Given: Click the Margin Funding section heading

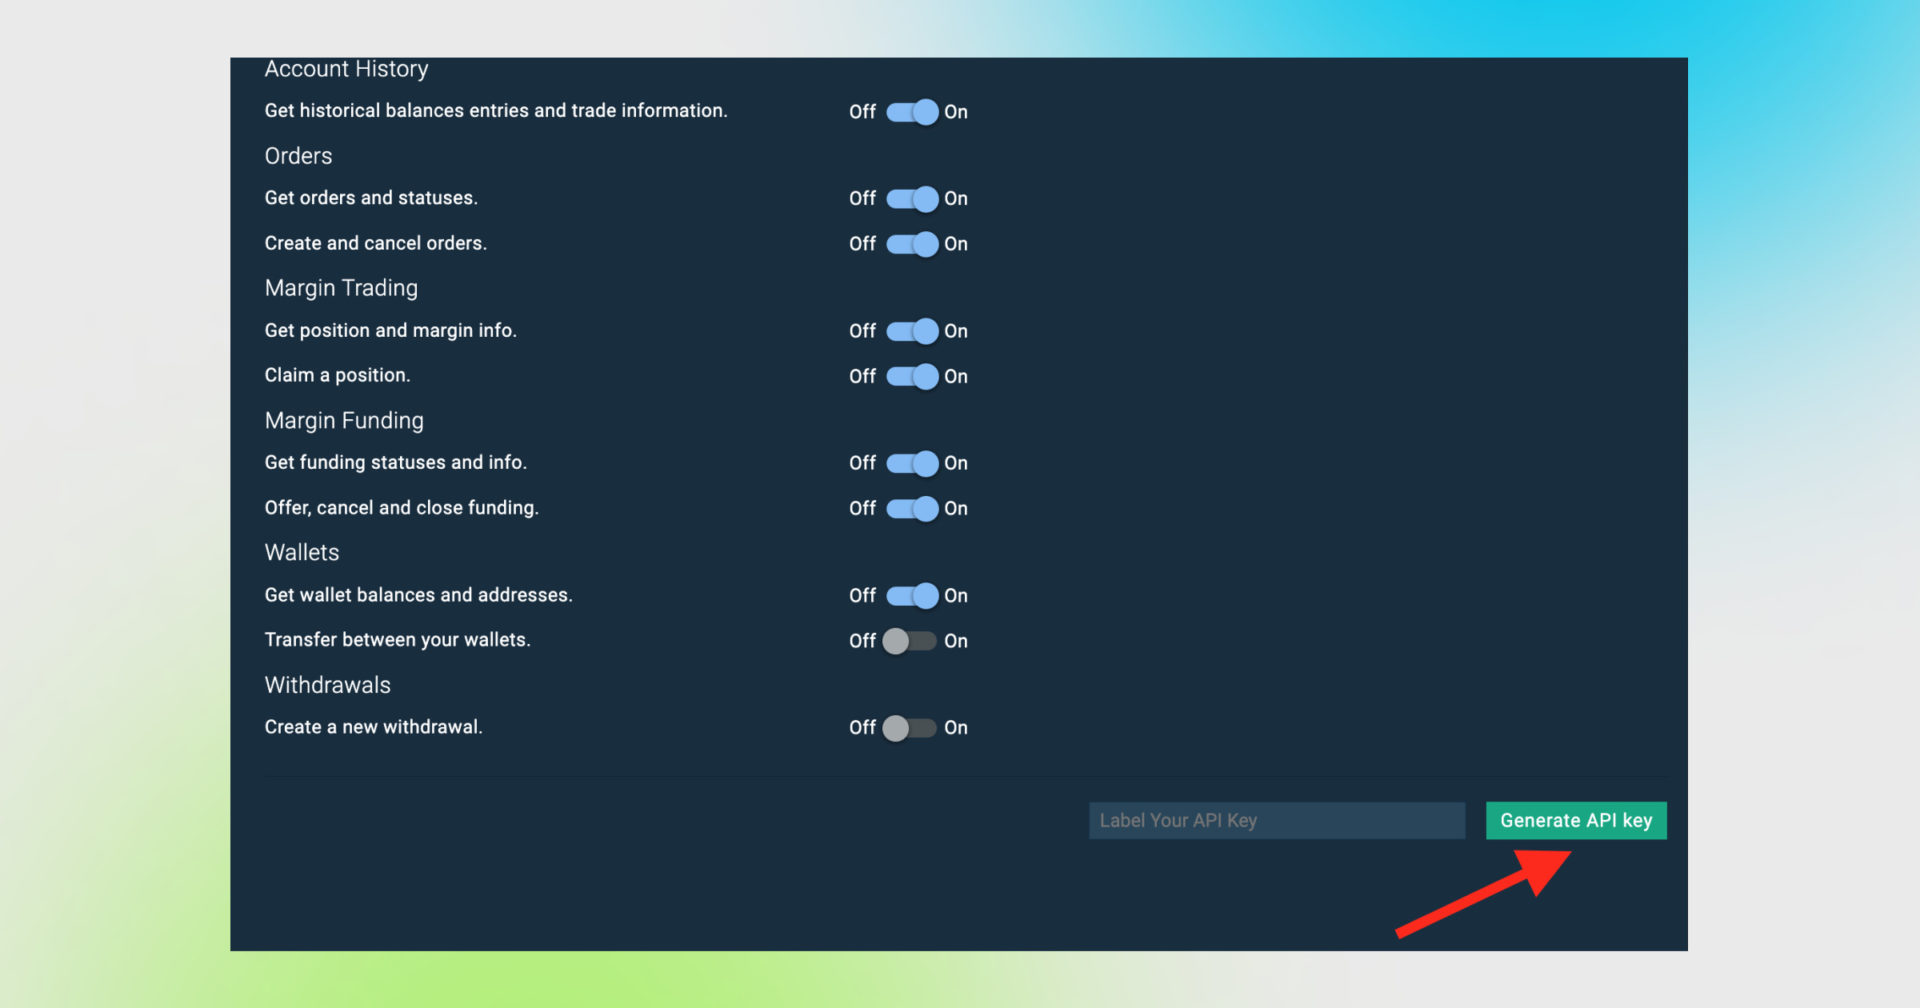Looking at the screenshot, I should [x=344, y=420].
